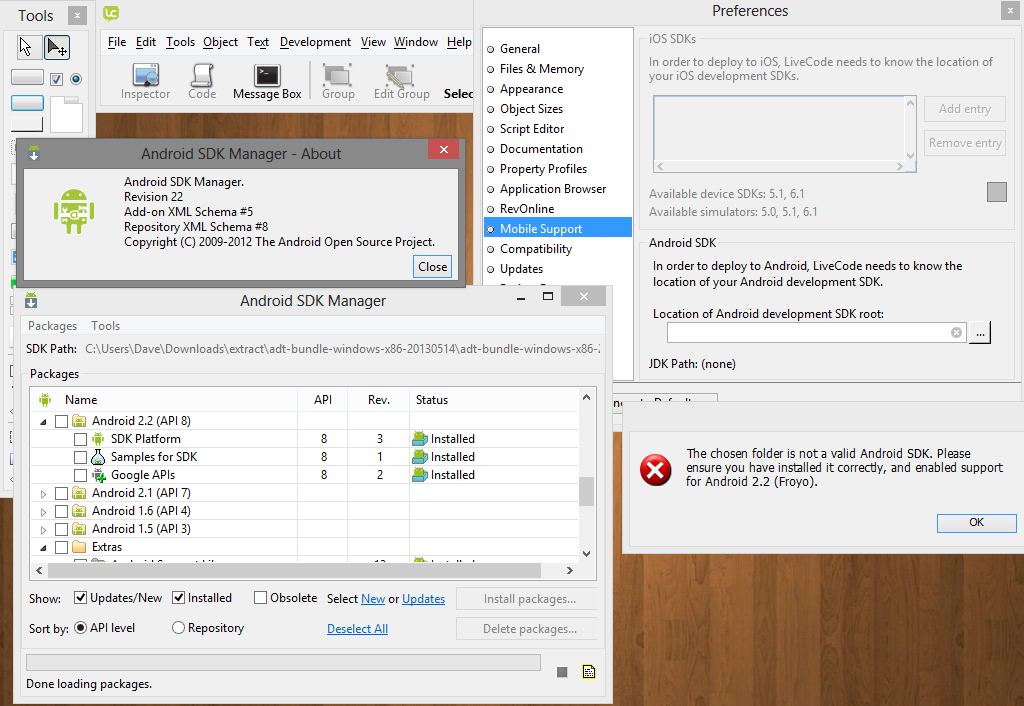This screenshot has width=1024, height=706.
Task: Open the SDK Manager log icon
Action: (x=589, y=672)
